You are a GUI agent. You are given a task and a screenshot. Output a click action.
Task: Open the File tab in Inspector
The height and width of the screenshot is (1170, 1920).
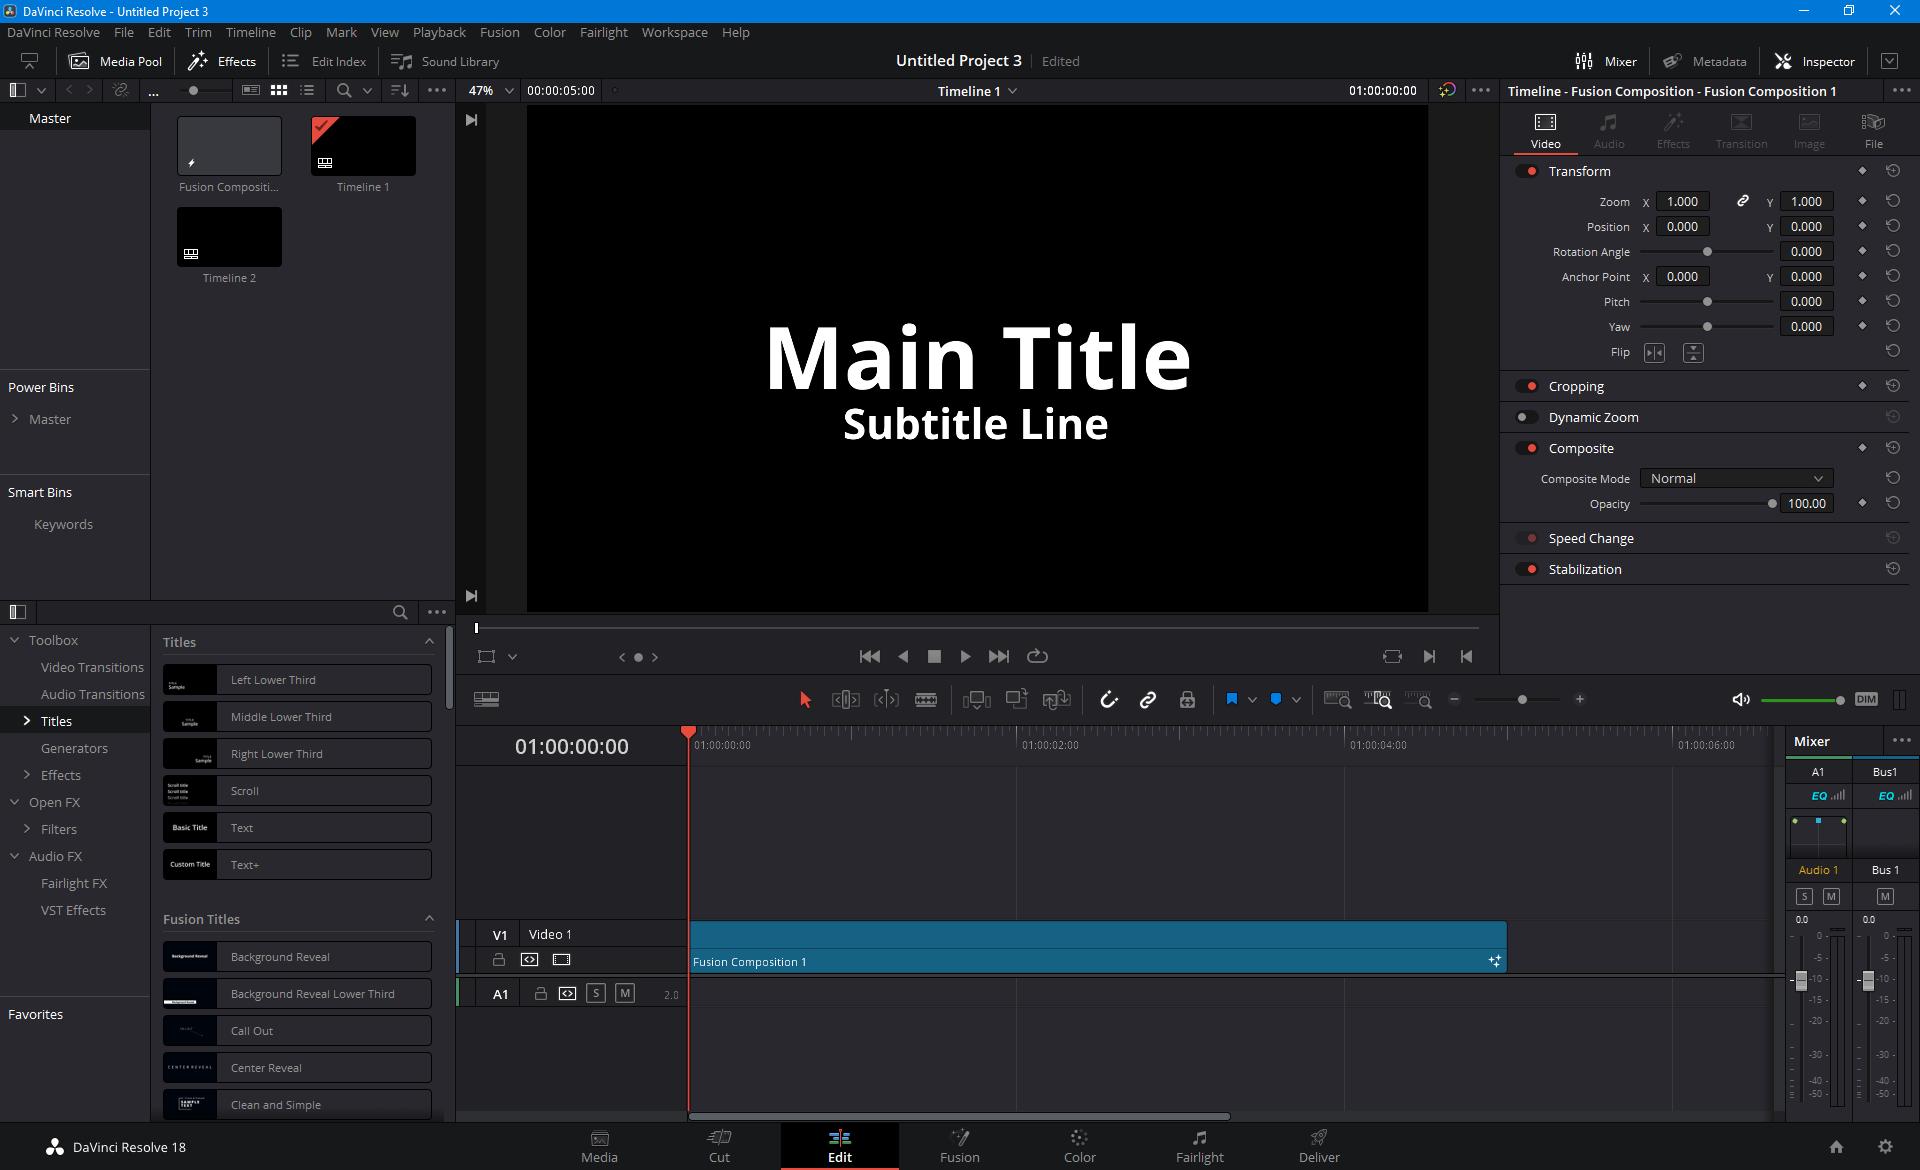point(1873,130)
